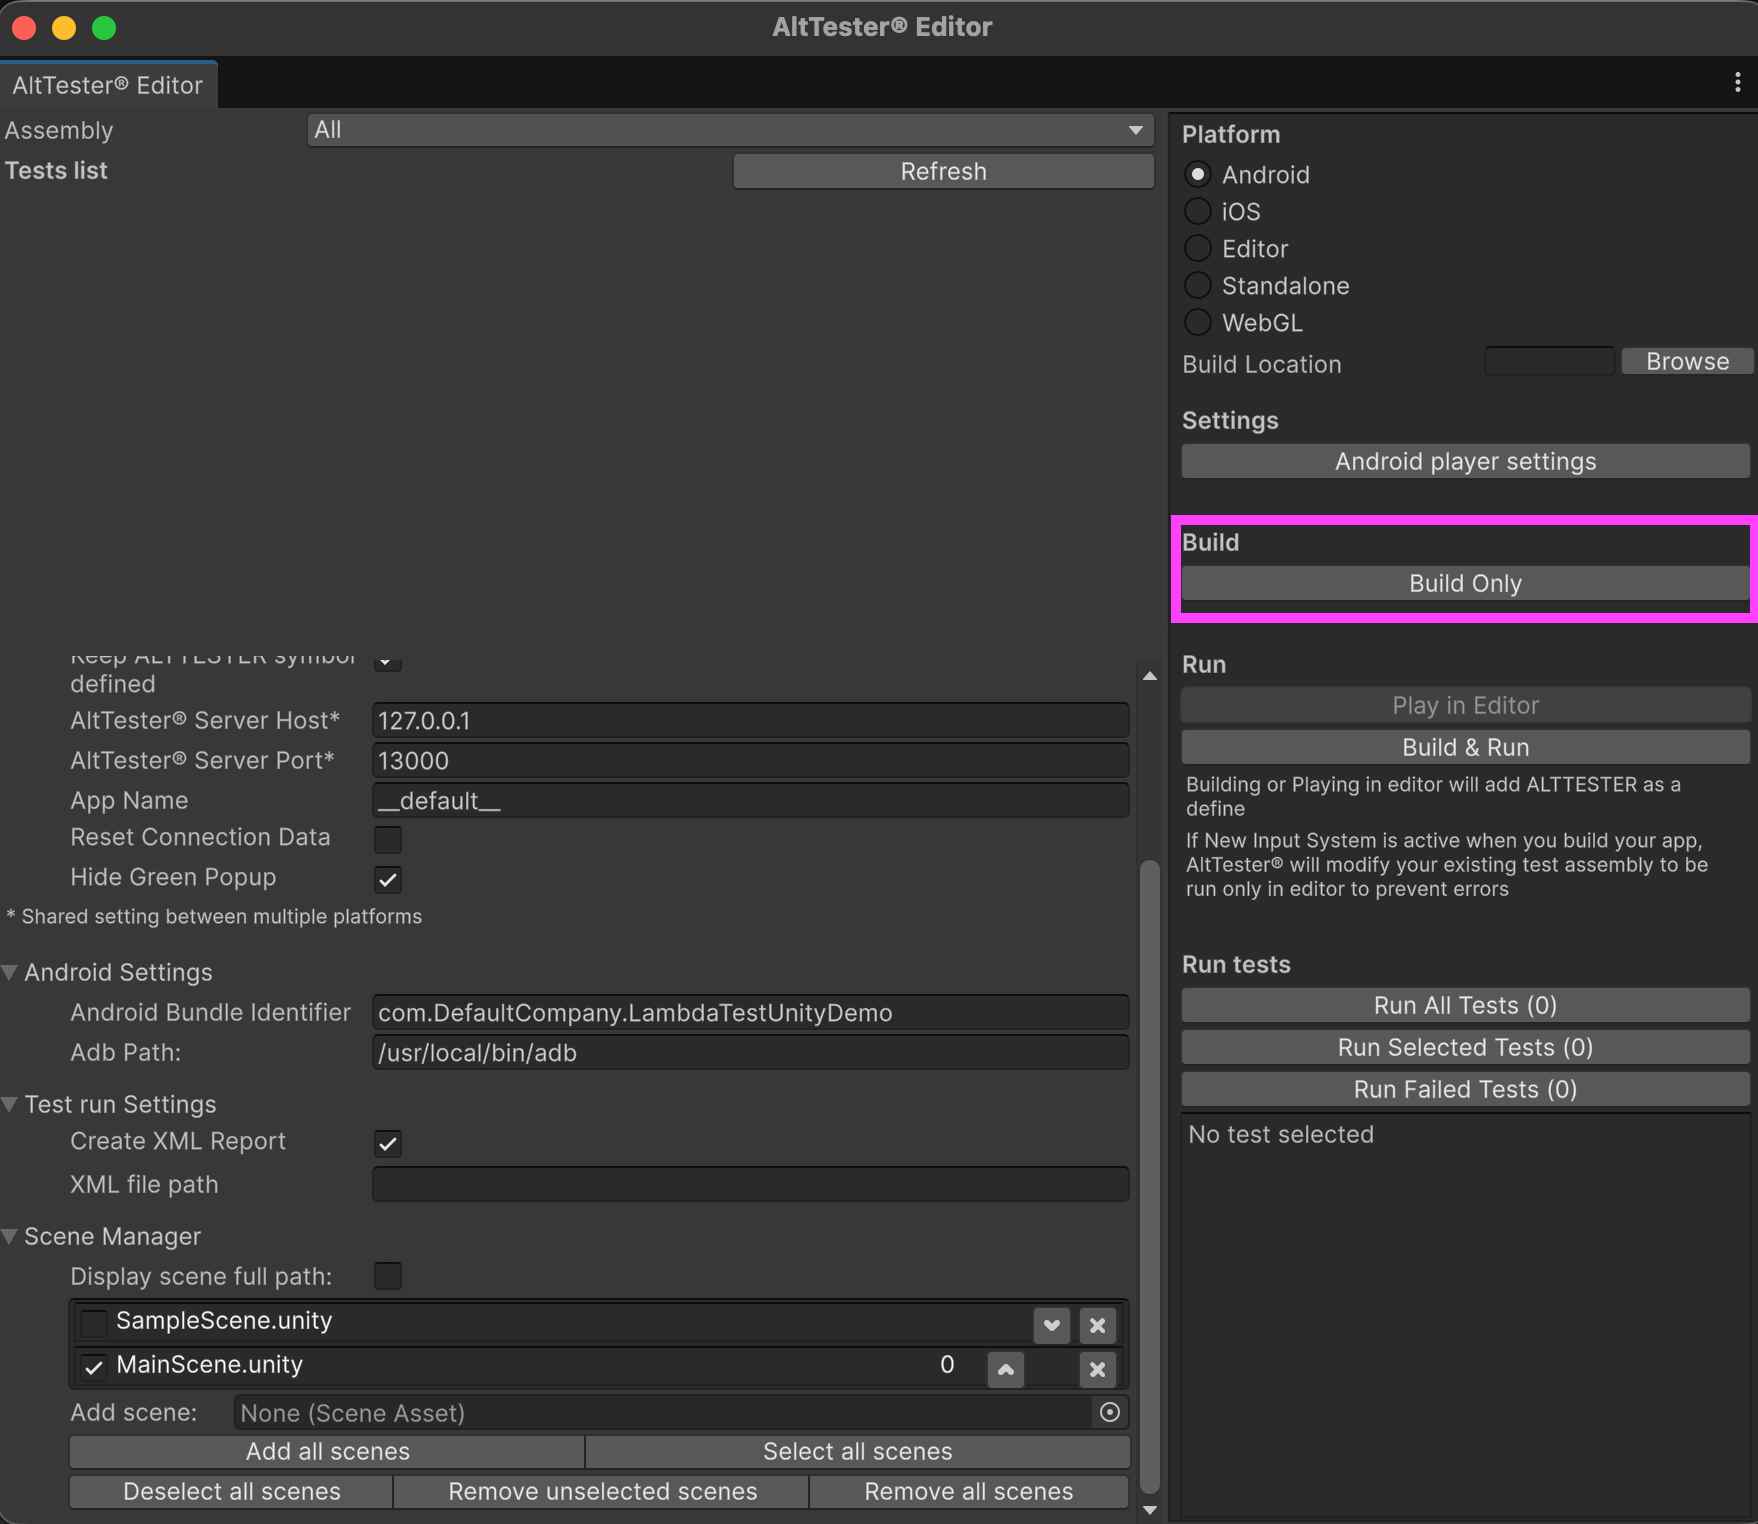Click the 'Tests list' heading
This screenshot has width=1758, height=1524.
coord(56,170)
